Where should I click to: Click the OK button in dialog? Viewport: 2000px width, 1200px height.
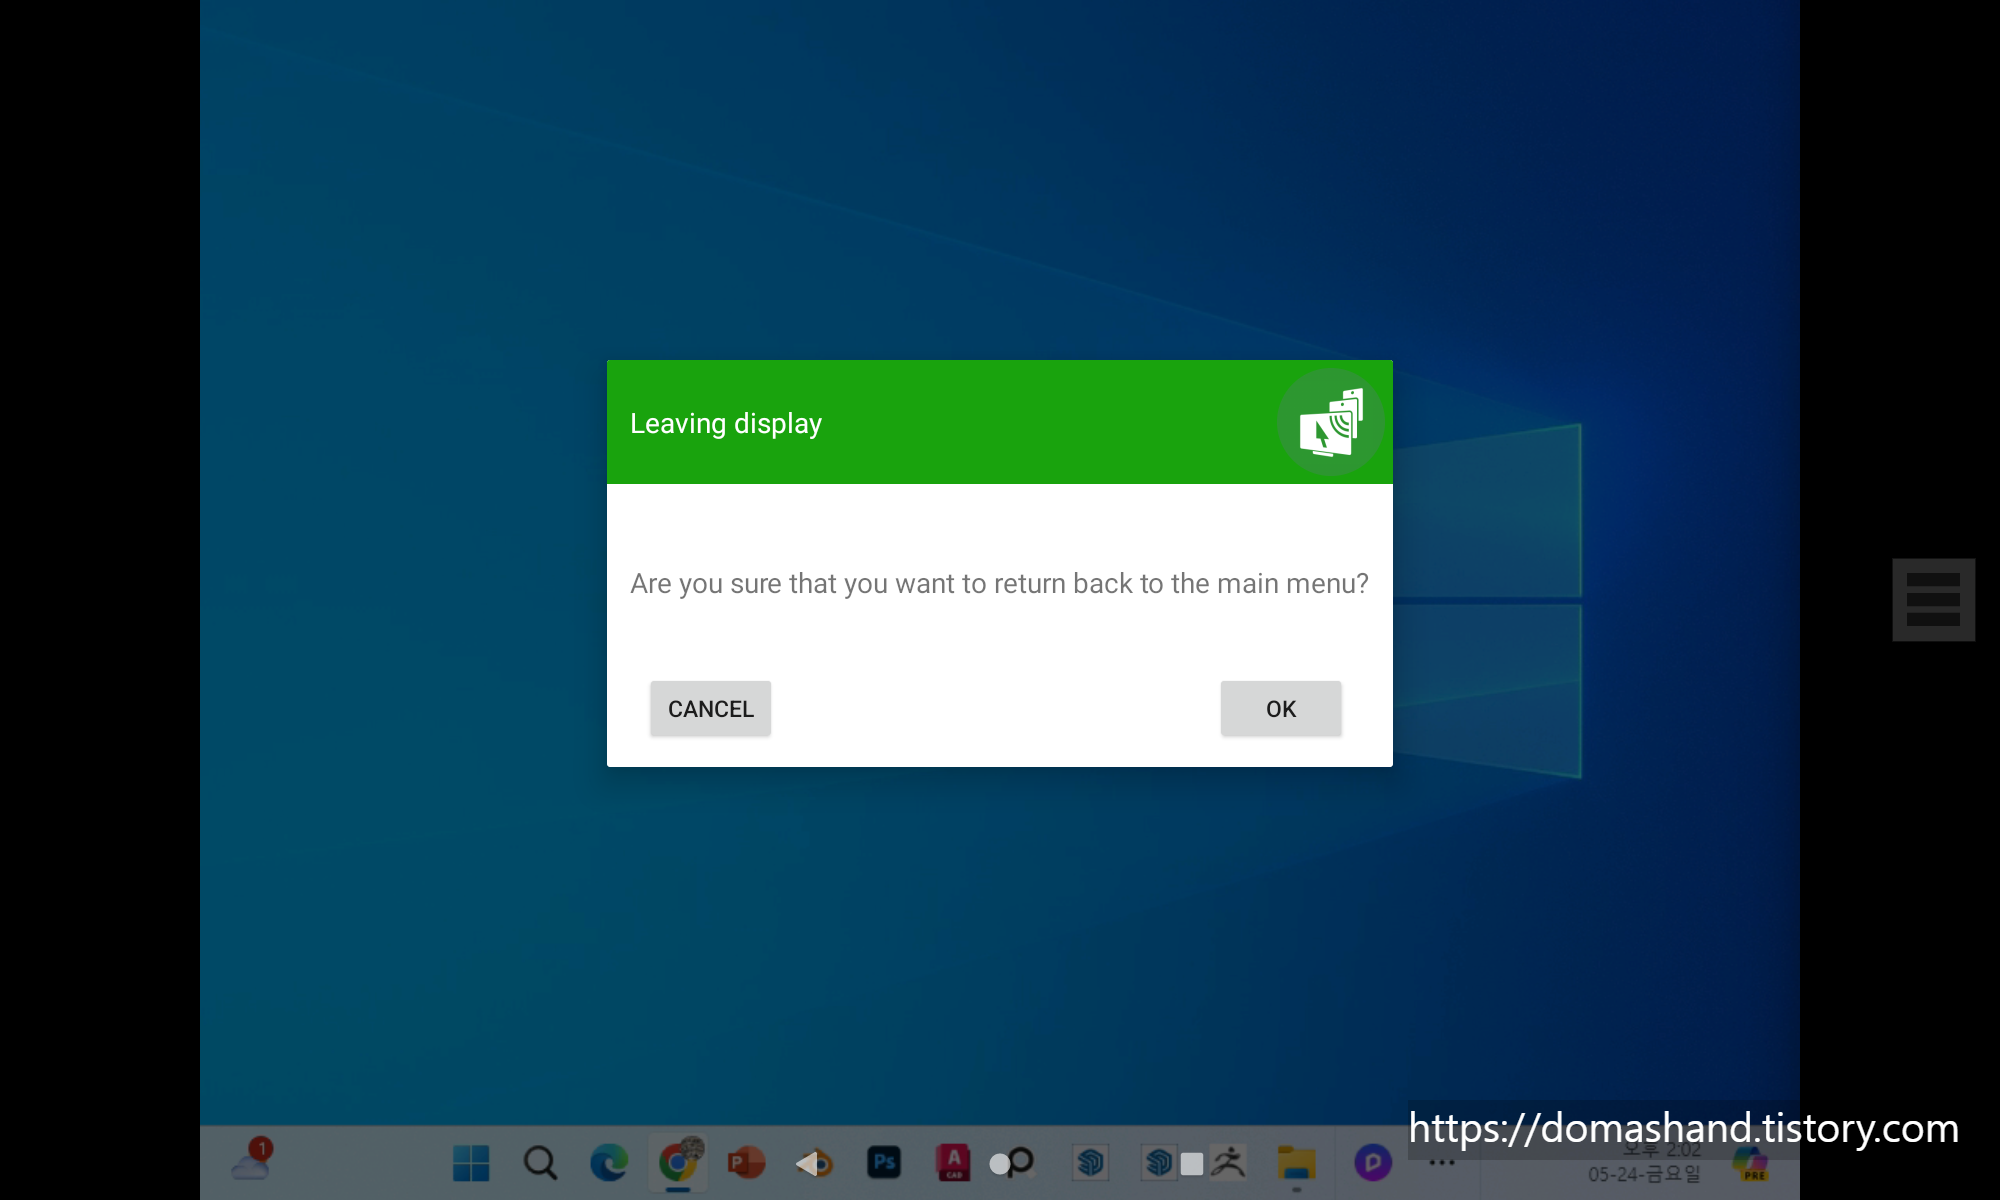pos(1280,708)
